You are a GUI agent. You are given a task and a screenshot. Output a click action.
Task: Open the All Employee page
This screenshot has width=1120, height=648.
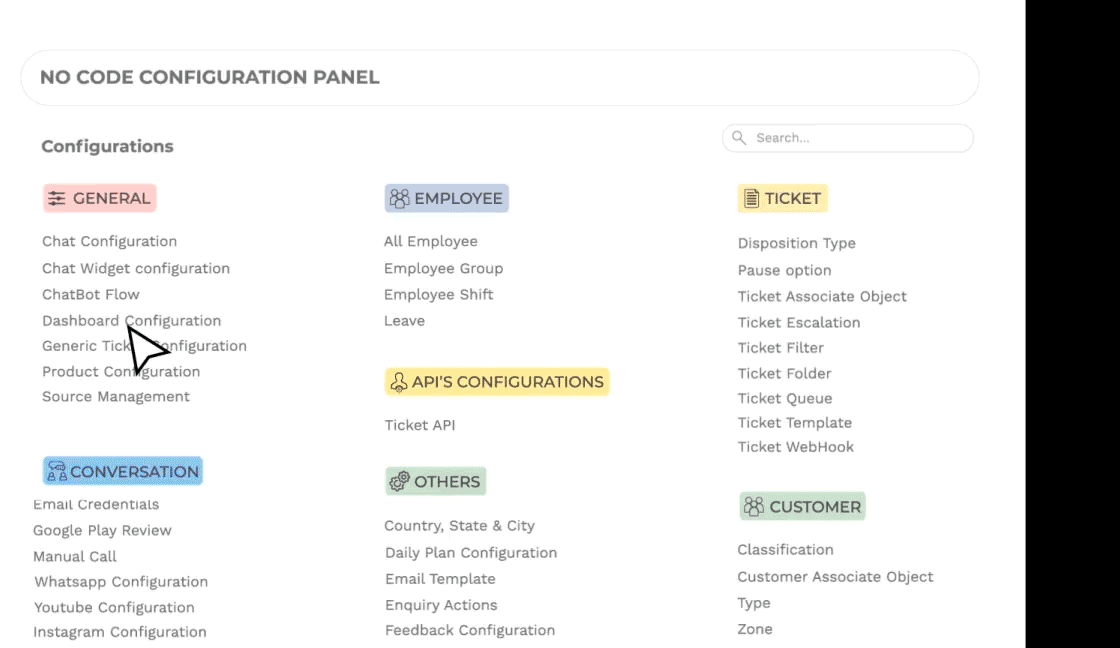431,241
